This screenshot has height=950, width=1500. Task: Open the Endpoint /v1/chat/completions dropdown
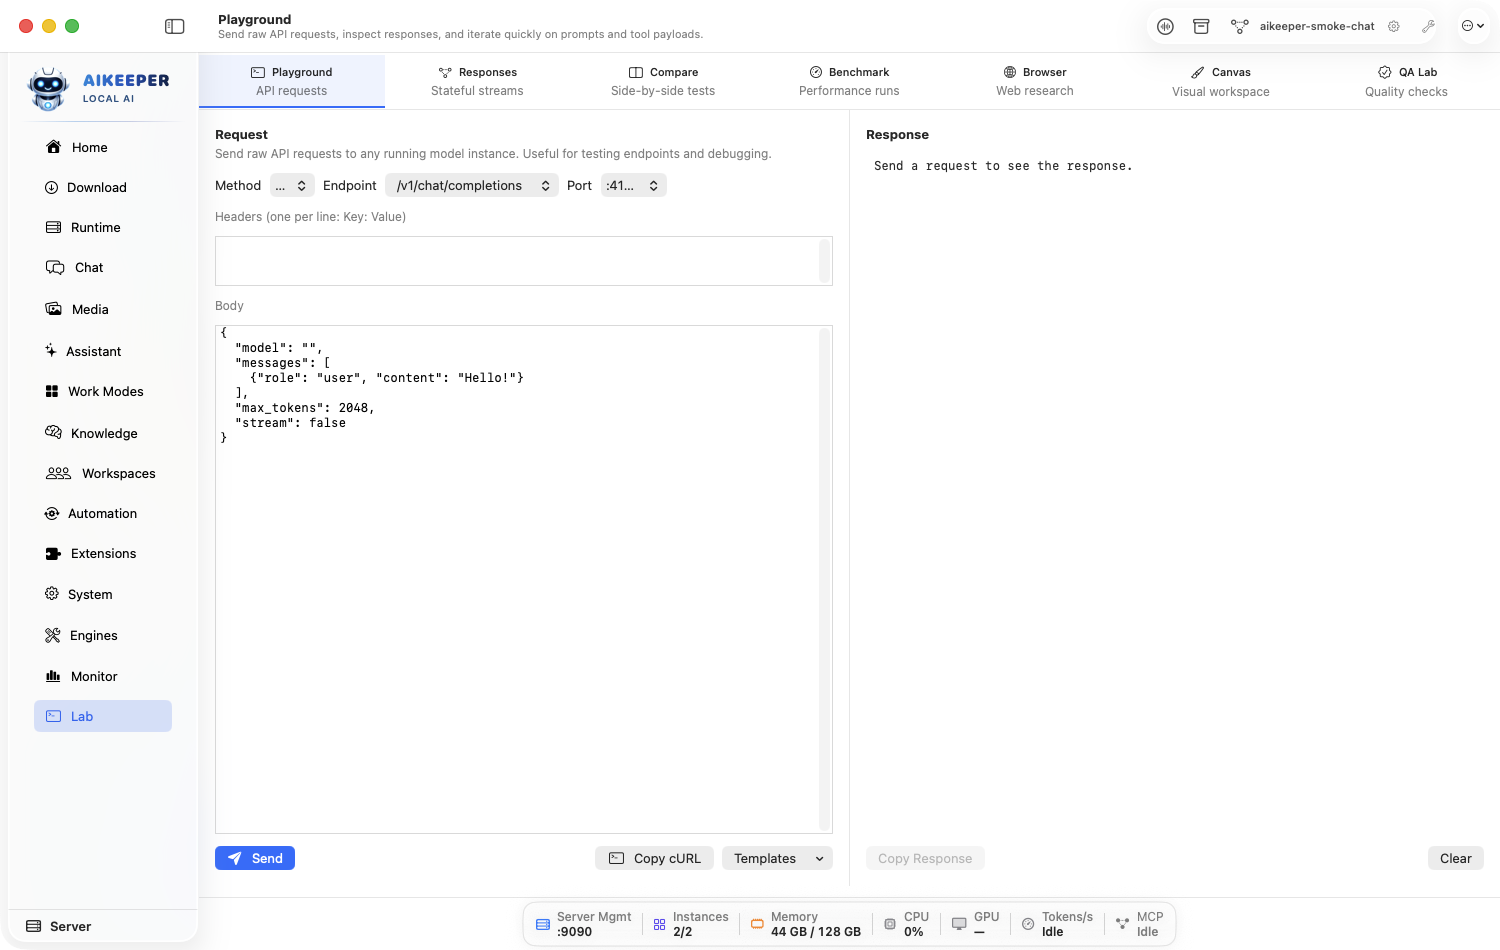pyautogui.click(x=472, y=185)
